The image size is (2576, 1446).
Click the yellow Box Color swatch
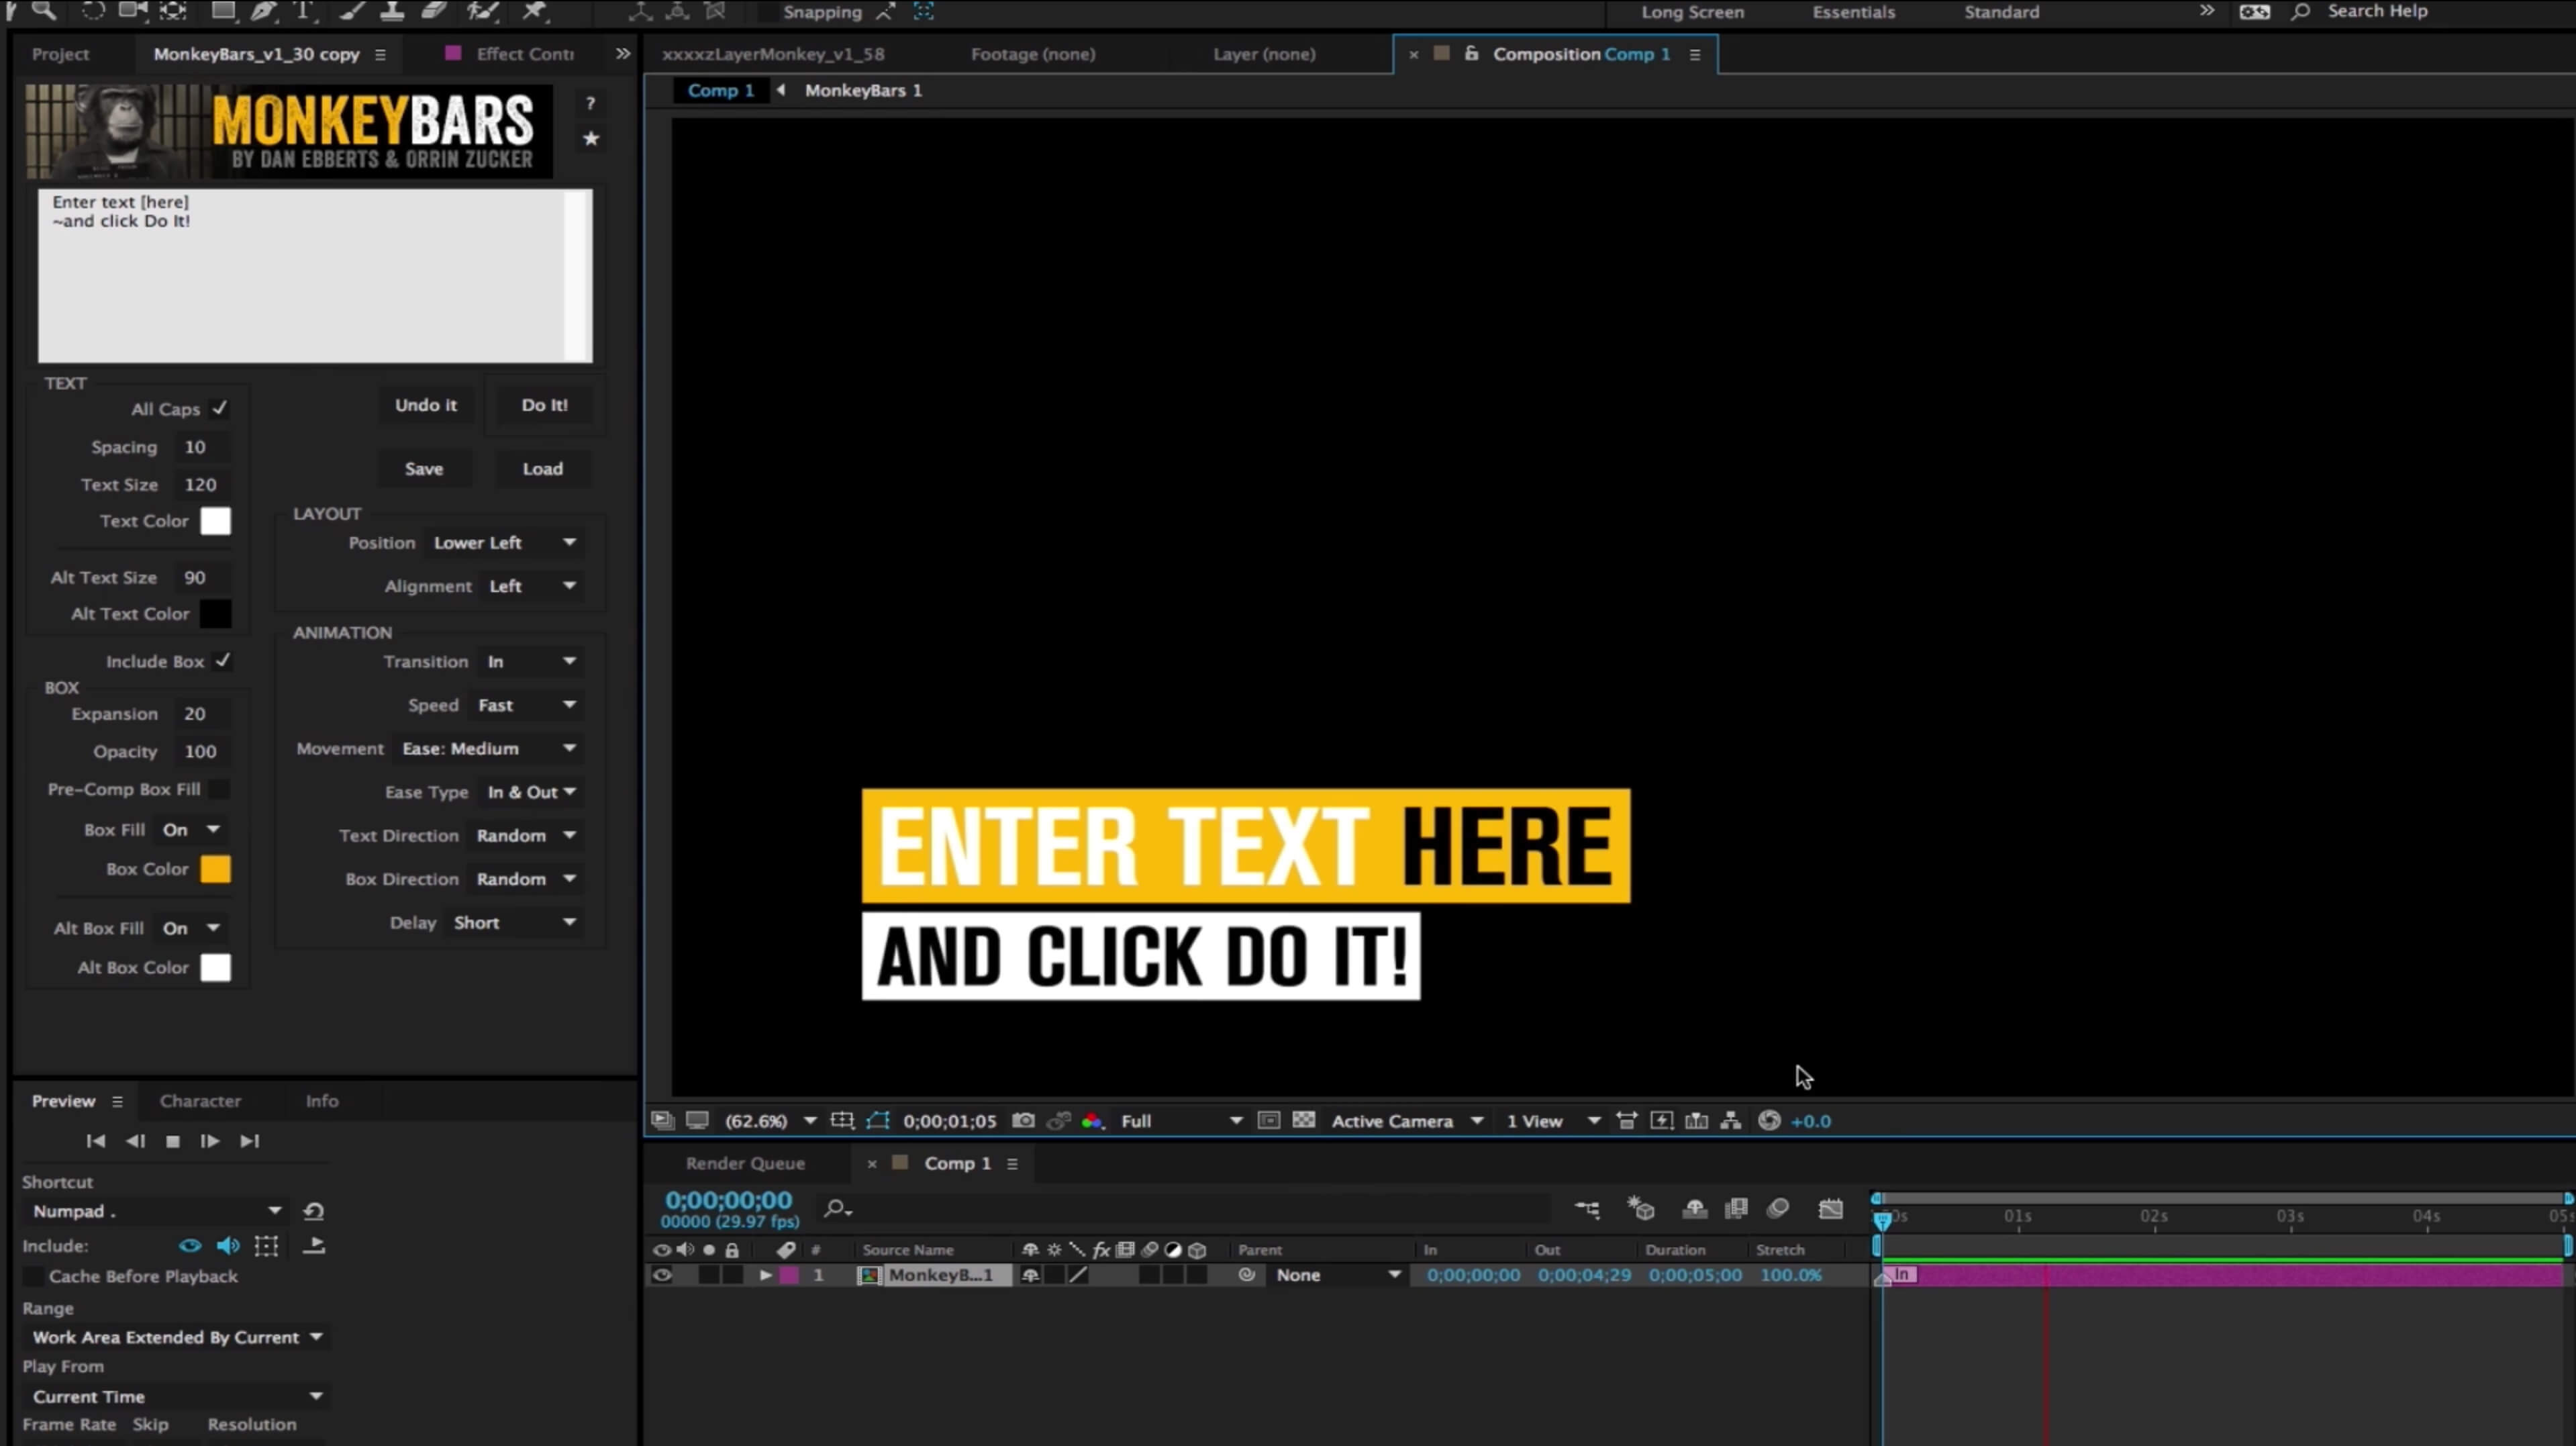click(215, 869)
